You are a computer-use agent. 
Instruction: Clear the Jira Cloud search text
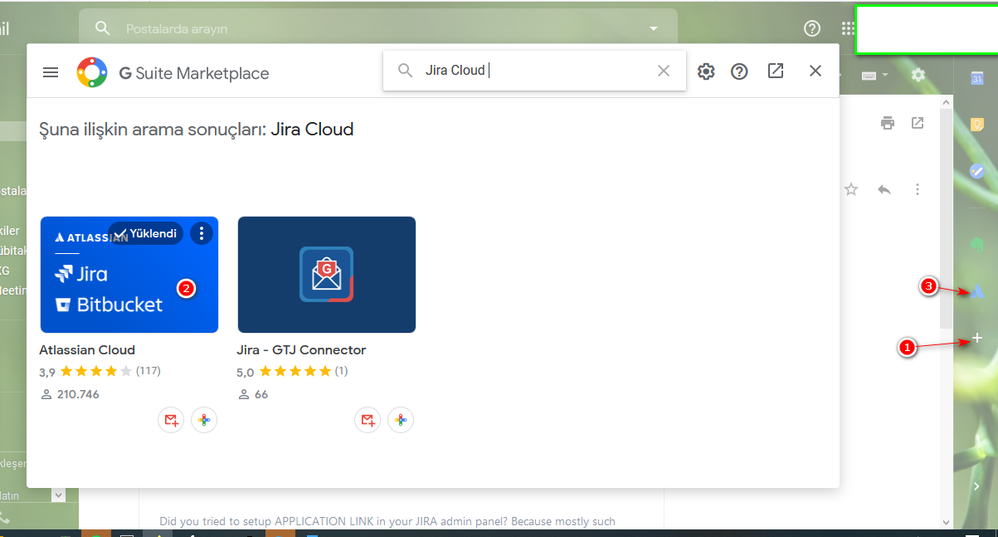tap(663, 71)
